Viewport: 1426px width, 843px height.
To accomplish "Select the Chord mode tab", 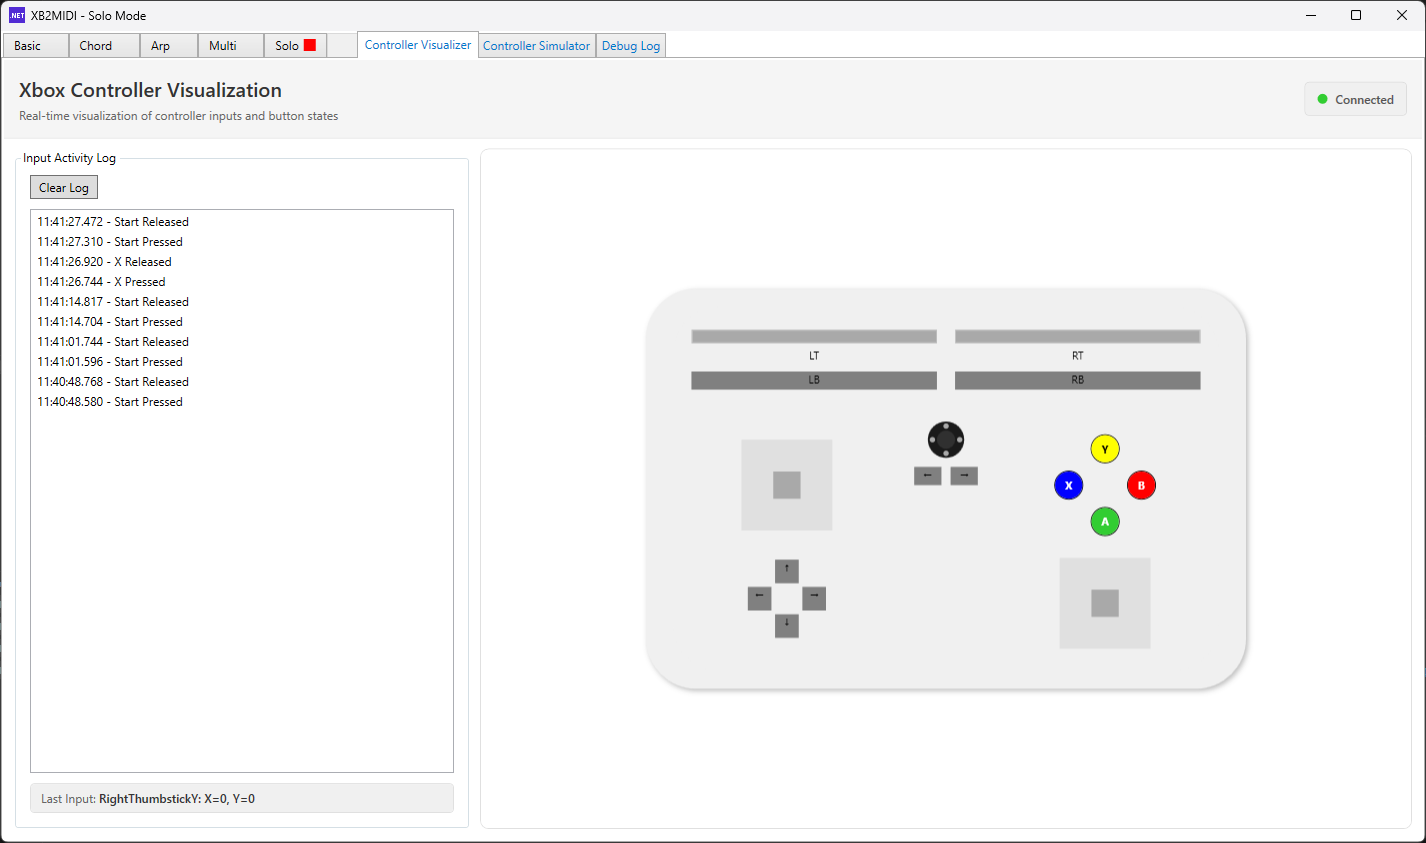I will (96, 45).
